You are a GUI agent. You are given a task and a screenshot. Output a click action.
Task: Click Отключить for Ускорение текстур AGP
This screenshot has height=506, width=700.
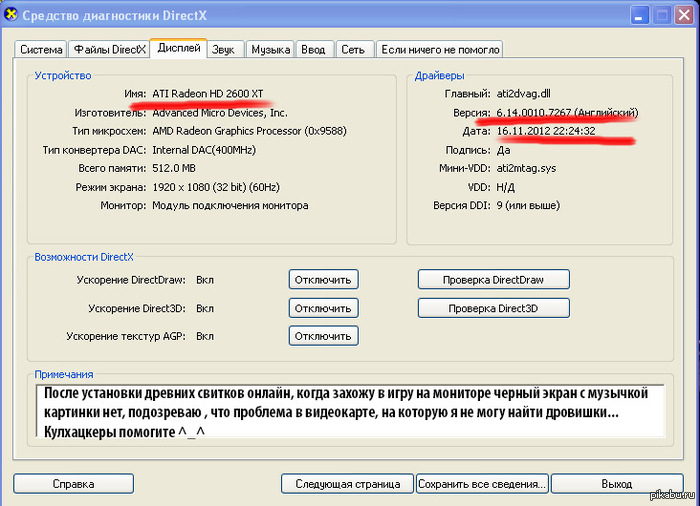323,336
